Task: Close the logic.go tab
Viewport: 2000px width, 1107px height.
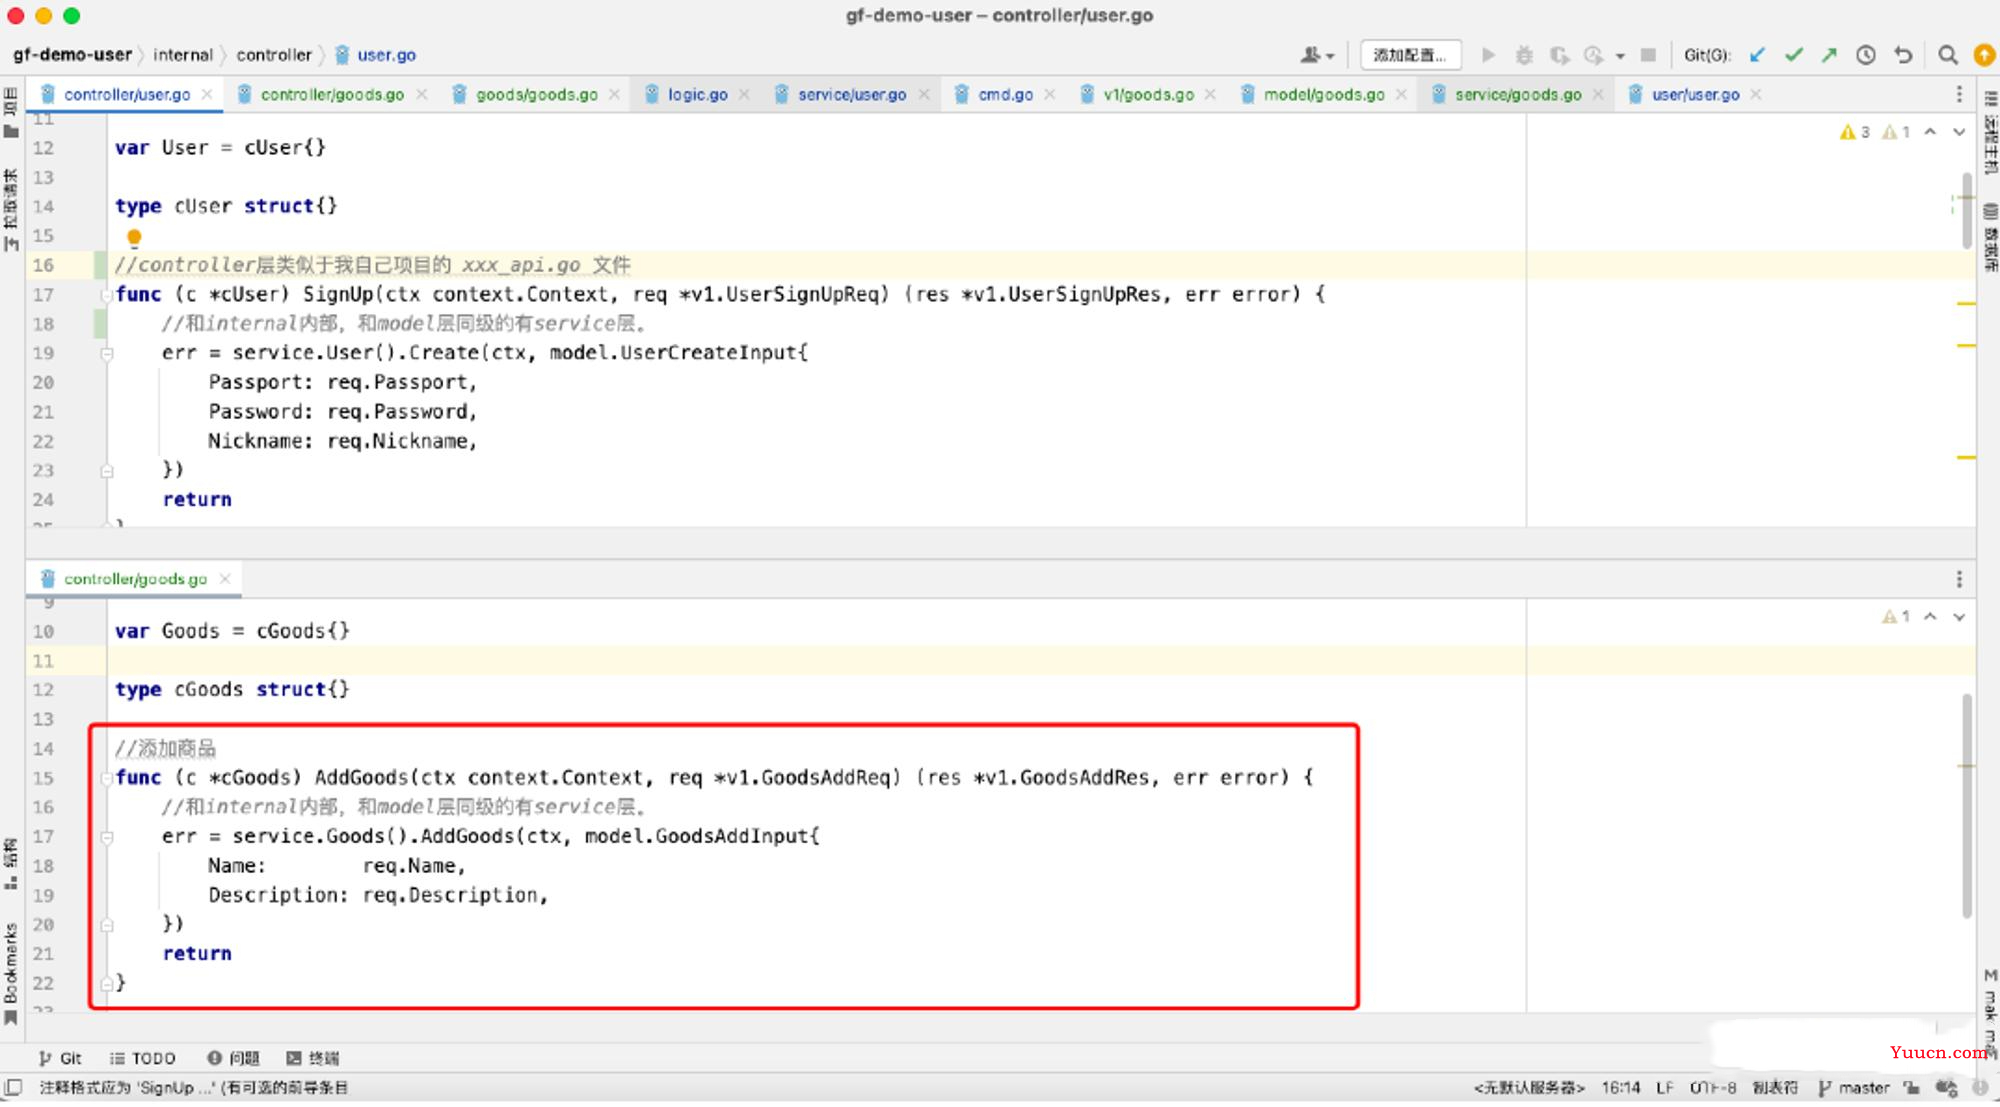Action: pos(744,94)
